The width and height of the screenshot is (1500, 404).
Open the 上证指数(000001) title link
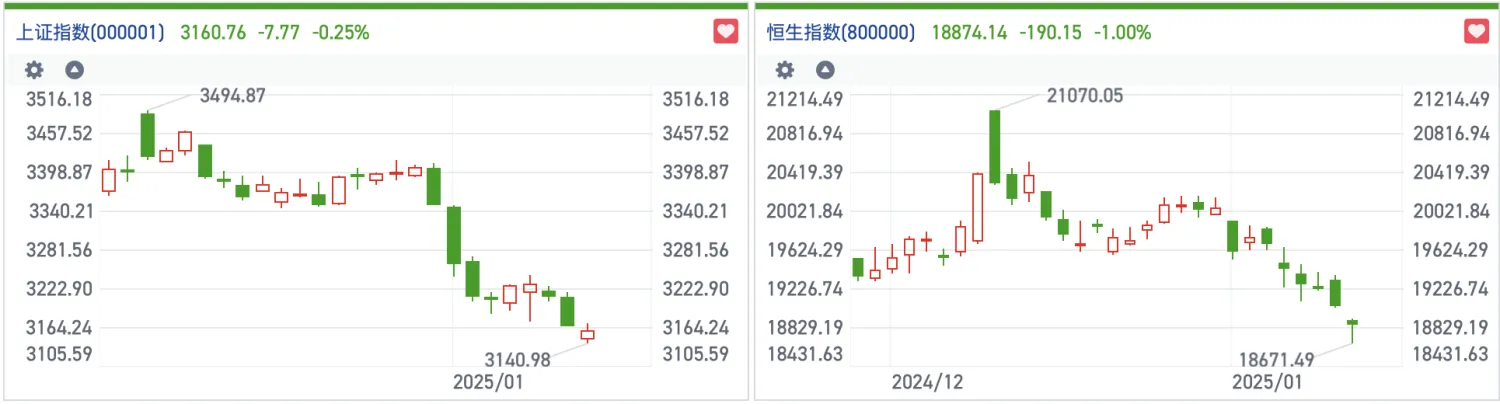(x=90, y=32)
